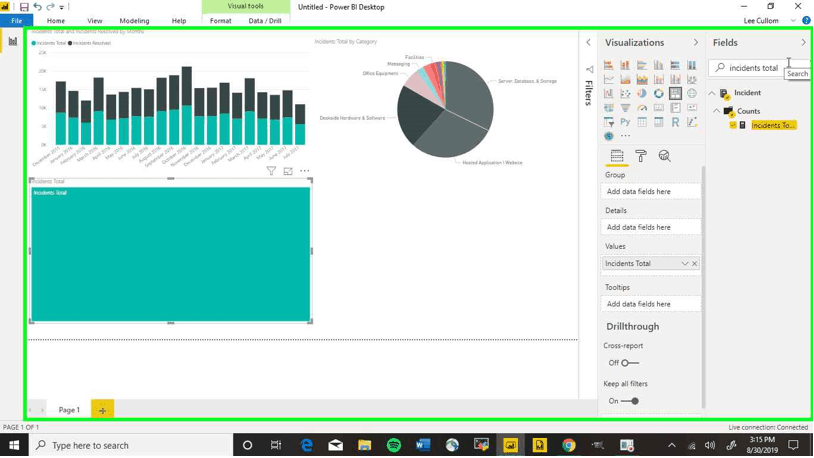
Task: Remove Incidents Total from the Values well
Action: click(x=695, y=264)
